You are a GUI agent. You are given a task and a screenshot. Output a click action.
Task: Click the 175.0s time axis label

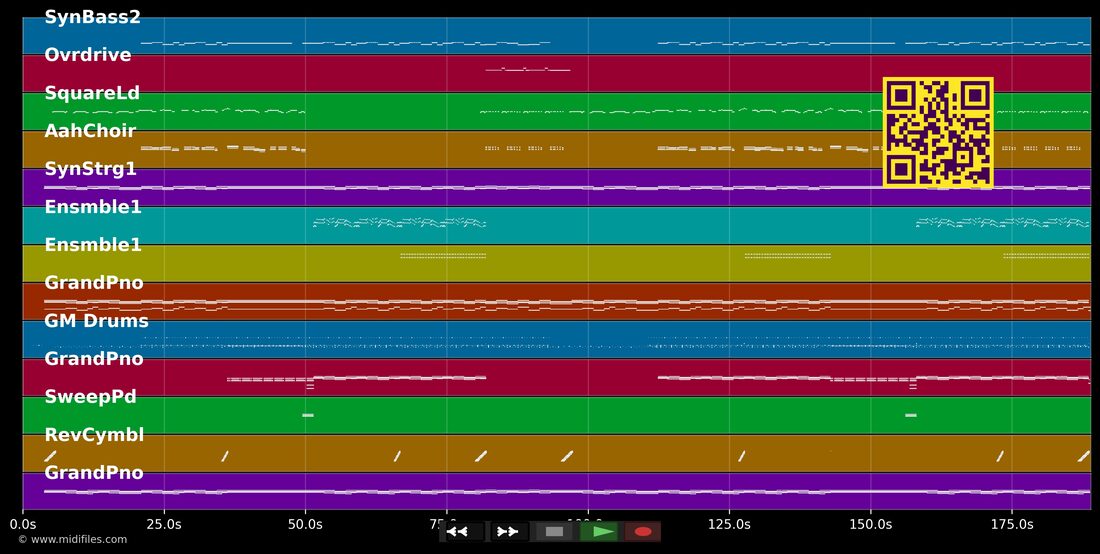[1012, 525]
